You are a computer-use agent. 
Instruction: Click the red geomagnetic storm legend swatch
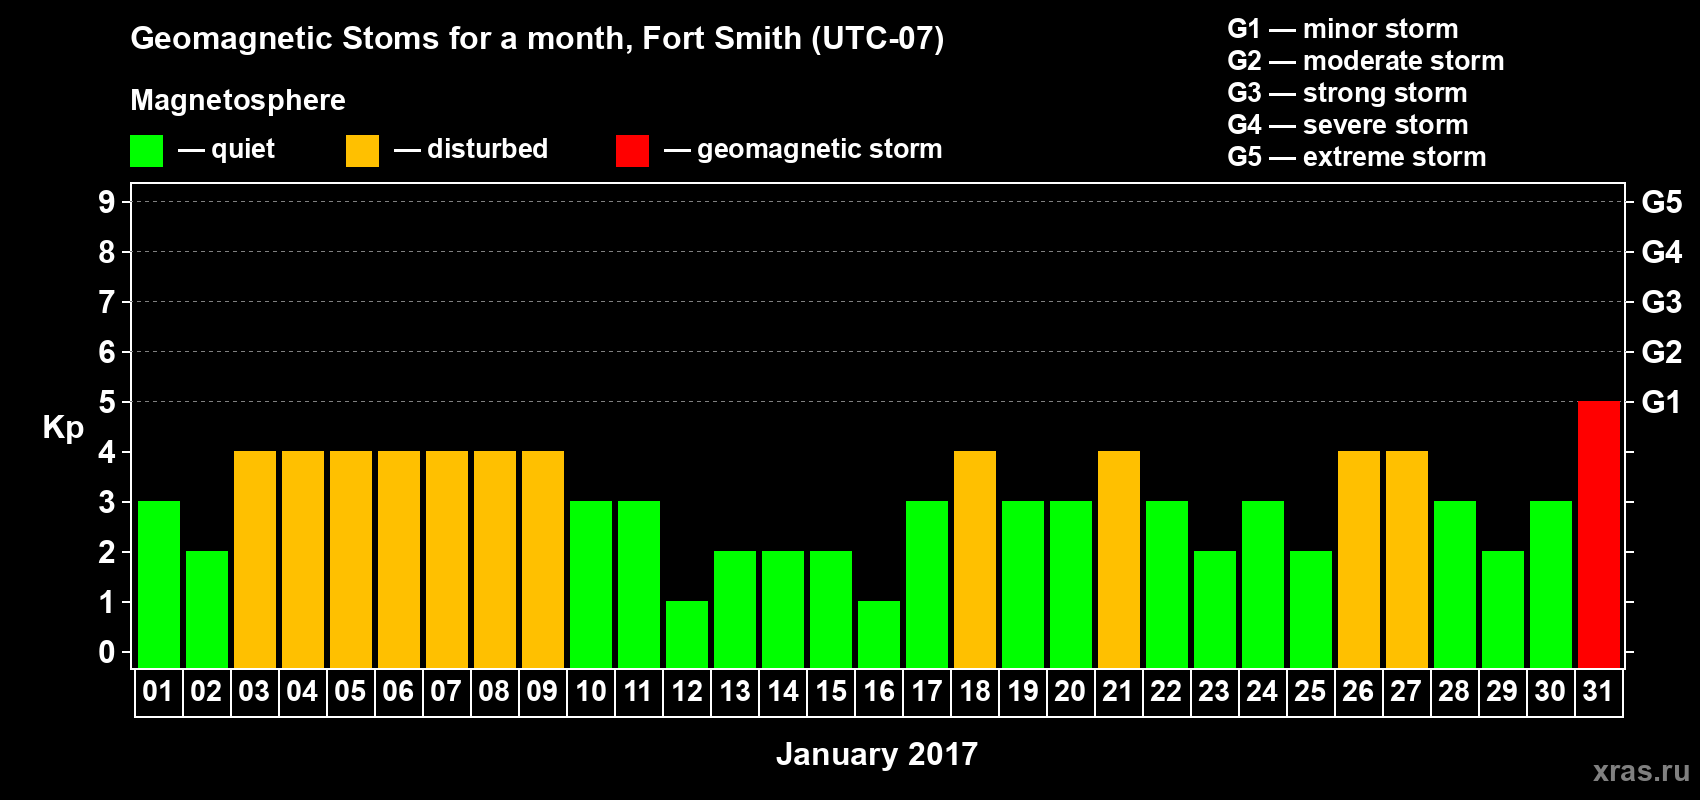(632, 151)
